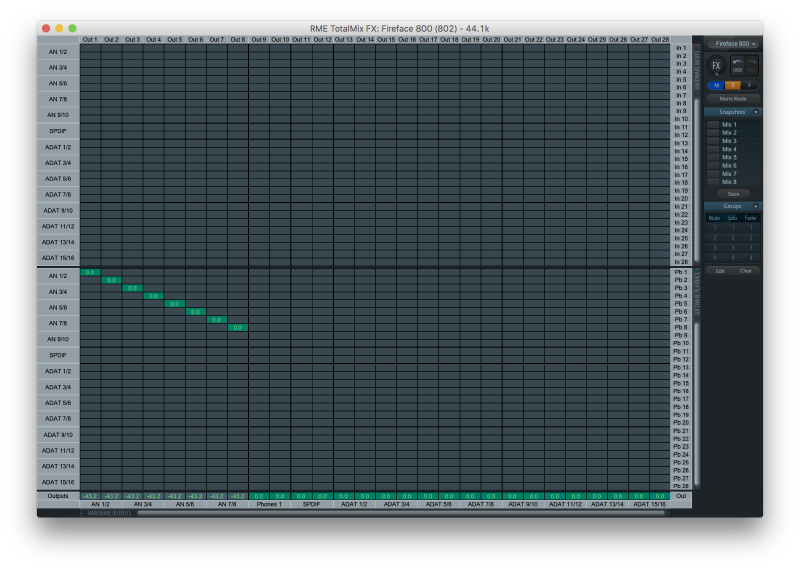
Task: Open the FX settings knob icon
Action: pyautogui.click(x=716, y=66)
